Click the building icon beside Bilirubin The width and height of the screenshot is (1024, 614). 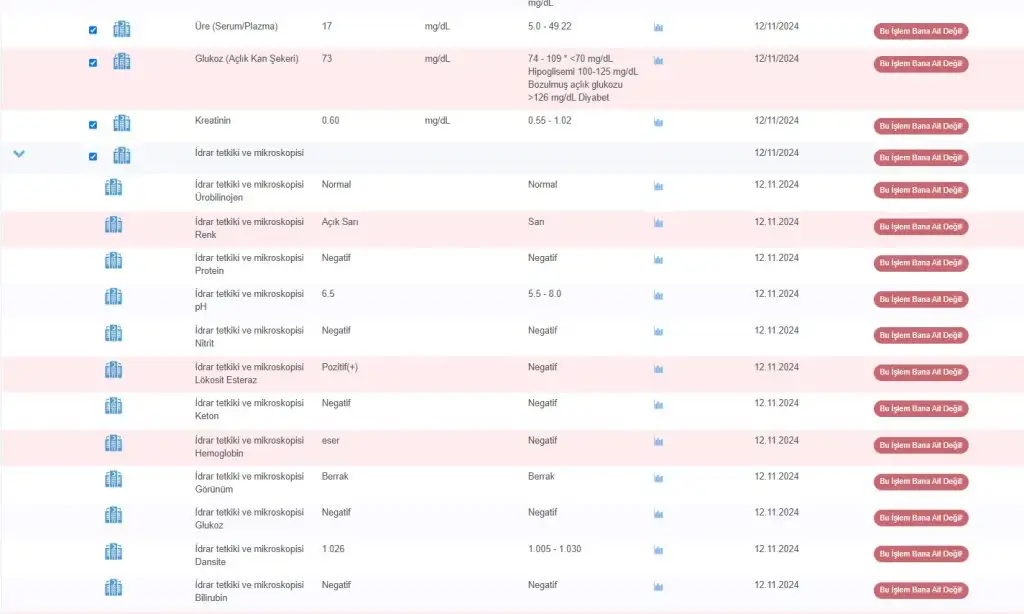[114, 588]
